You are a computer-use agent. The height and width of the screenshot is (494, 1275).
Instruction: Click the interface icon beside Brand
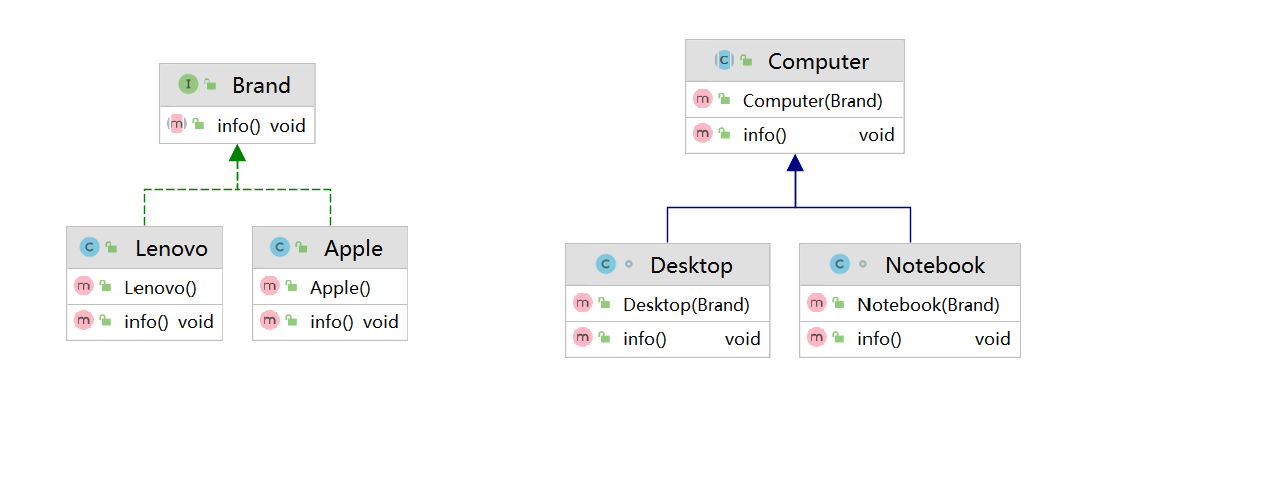(x=188, y=85)
